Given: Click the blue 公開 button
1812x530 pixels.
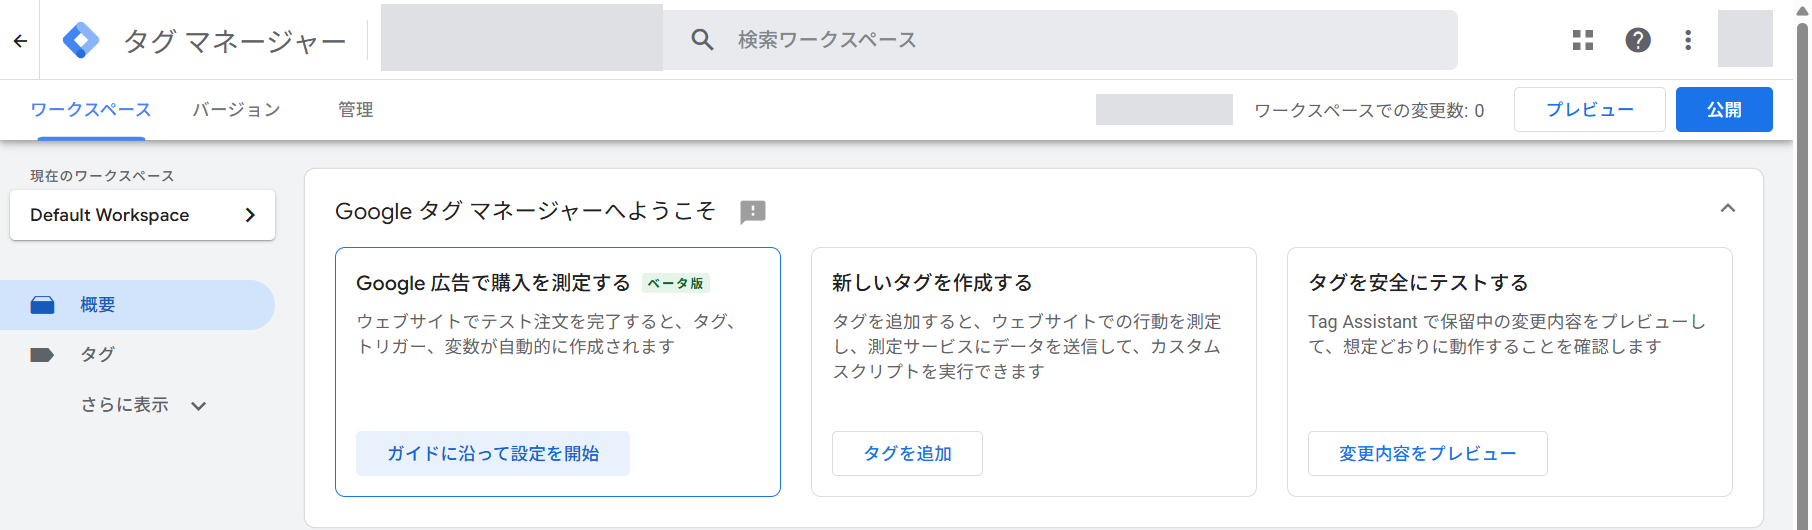Looking at the screenshot, I should (x=1724, y=110).
